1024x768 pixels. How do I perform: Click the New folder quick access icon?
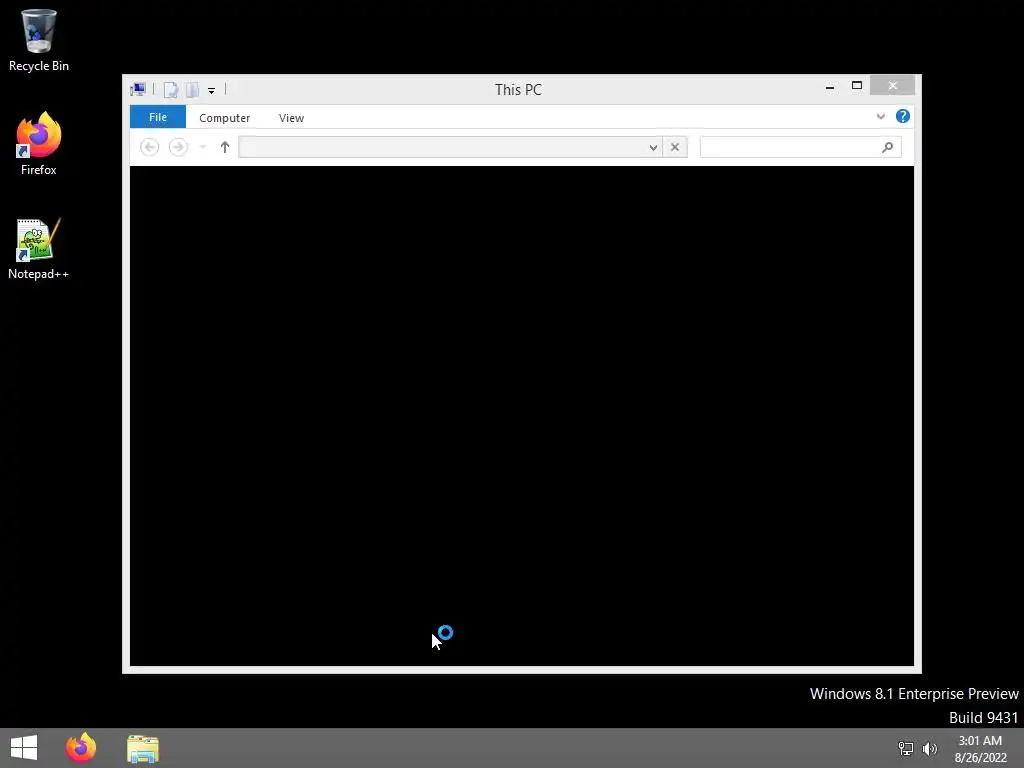click(x=192, y=89)
